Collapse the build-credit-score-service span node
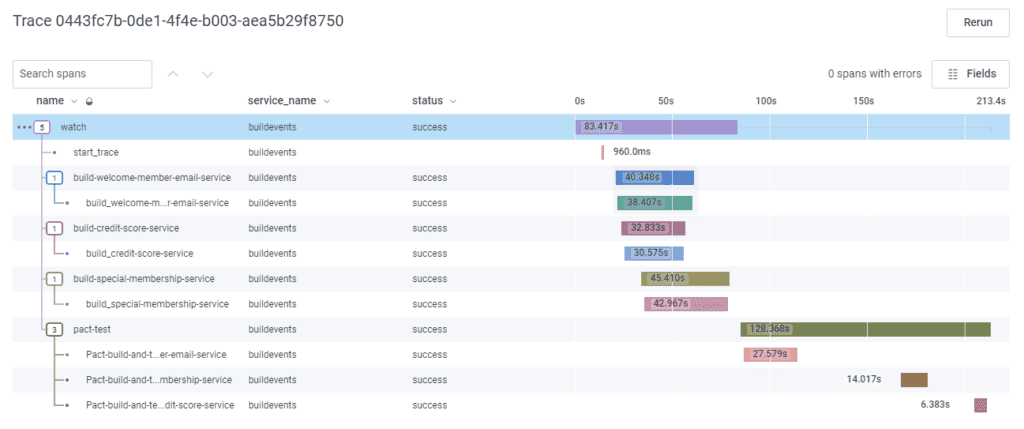Image resolution: width=1024 pixels, height=429 pixels. [x=55, y=228]
